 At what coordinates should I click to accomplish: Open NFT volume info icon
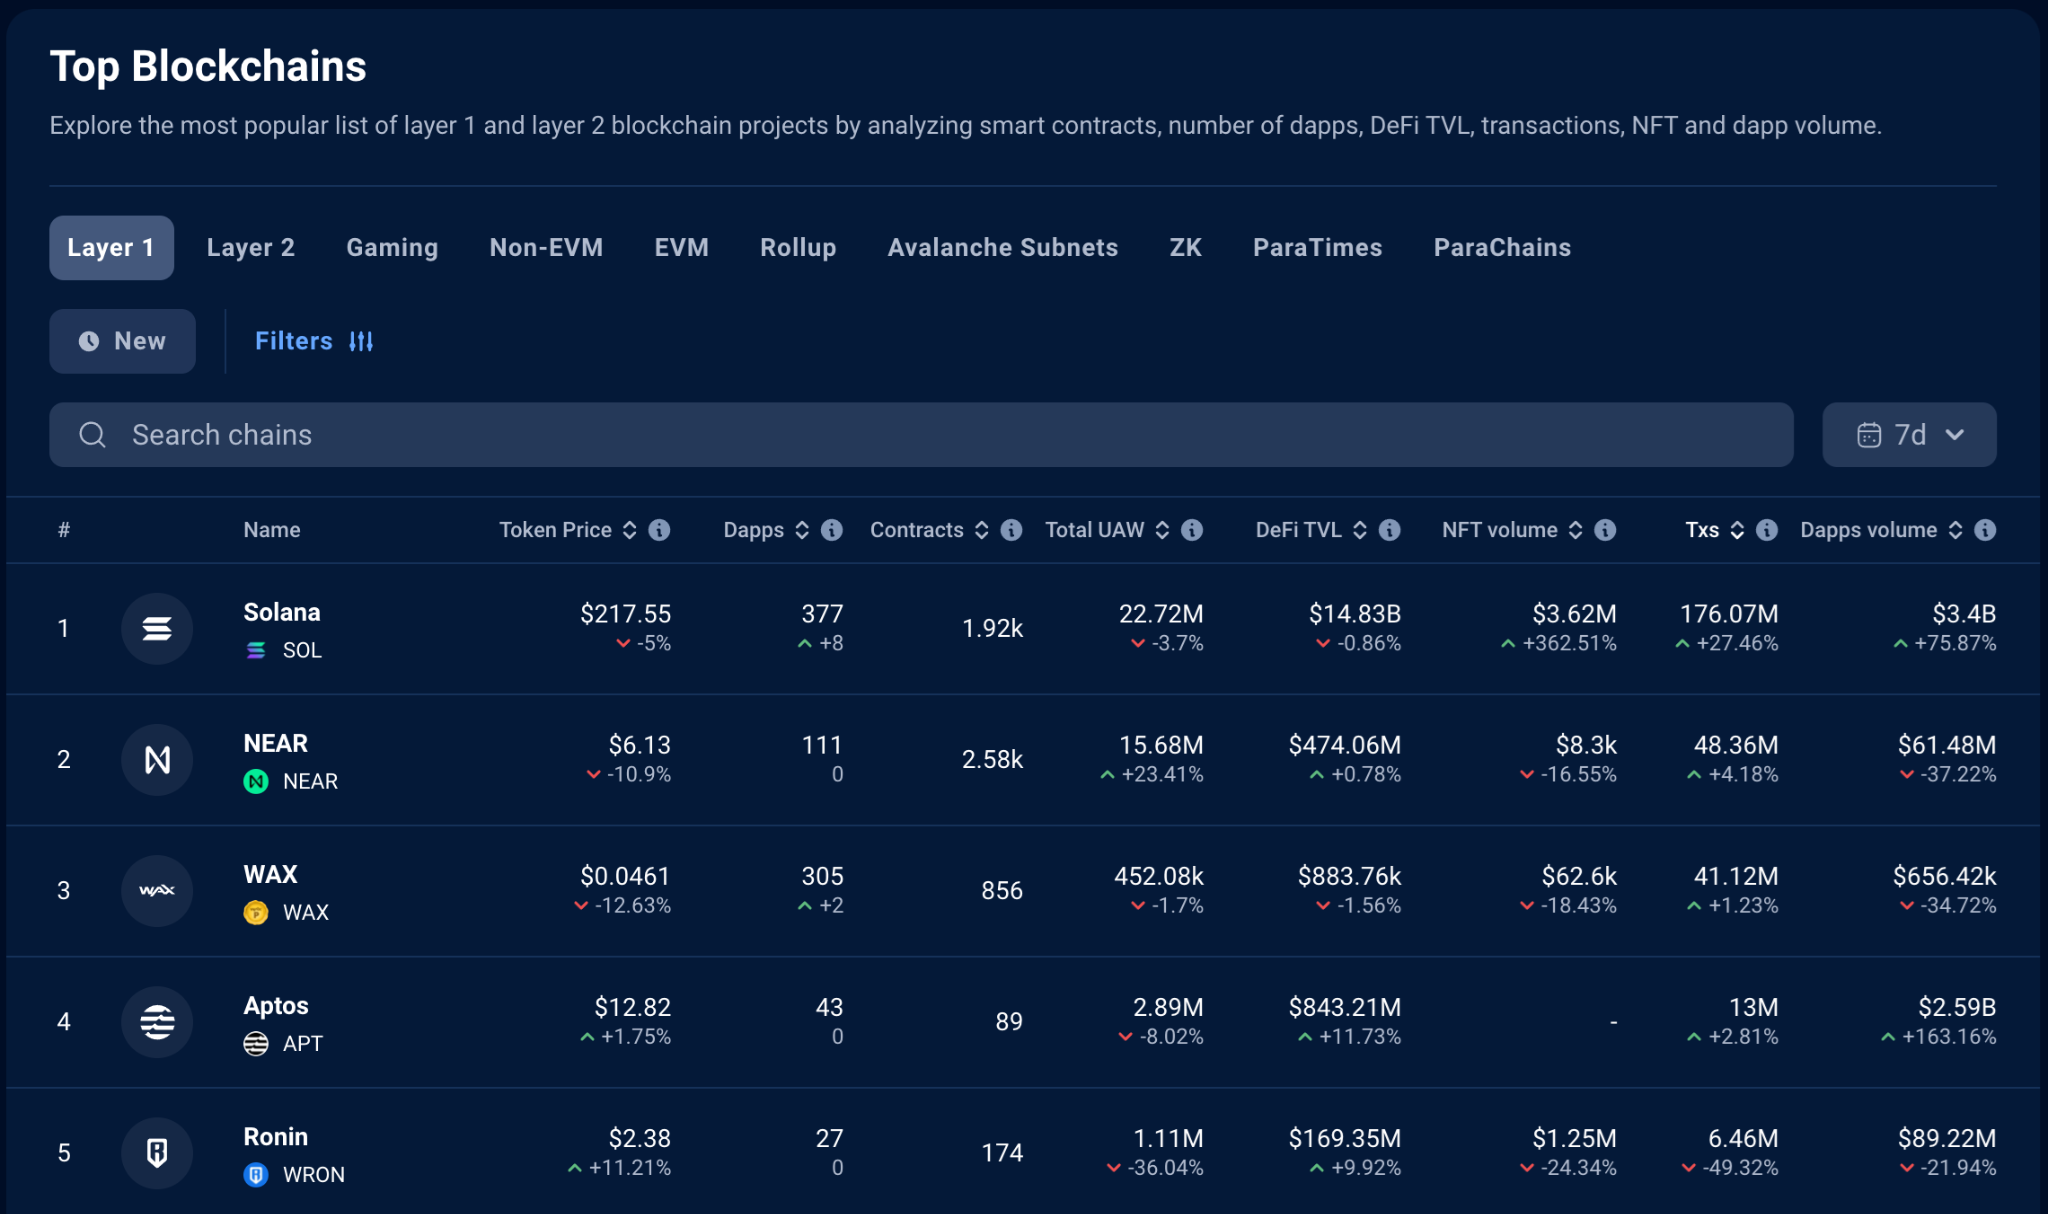(1605, 530)
